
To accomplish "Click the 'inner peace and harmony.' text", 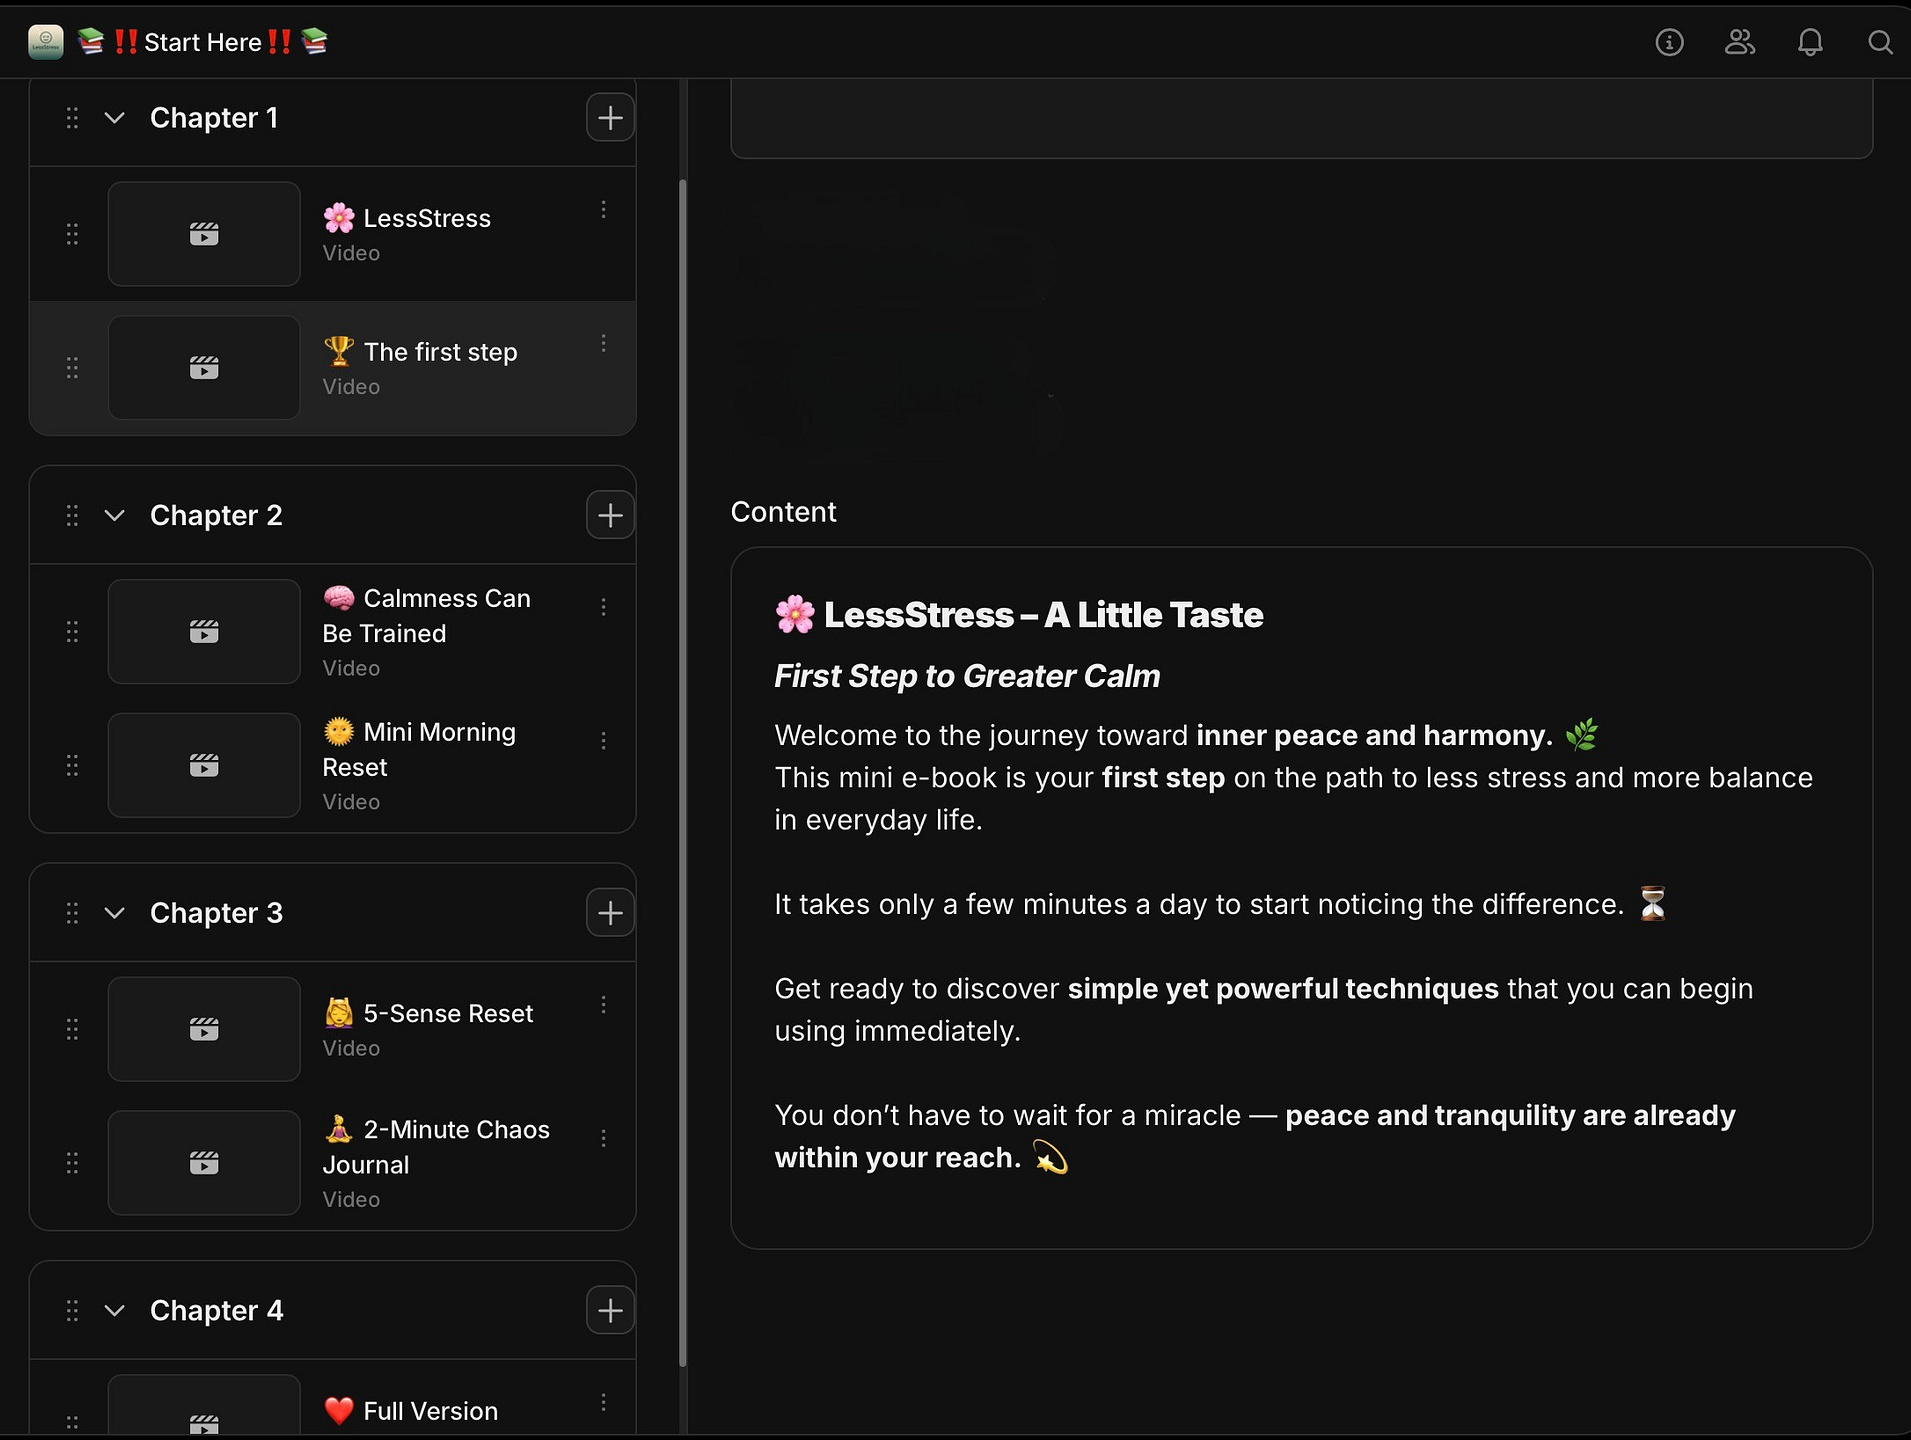I will tap(1375, 735).
